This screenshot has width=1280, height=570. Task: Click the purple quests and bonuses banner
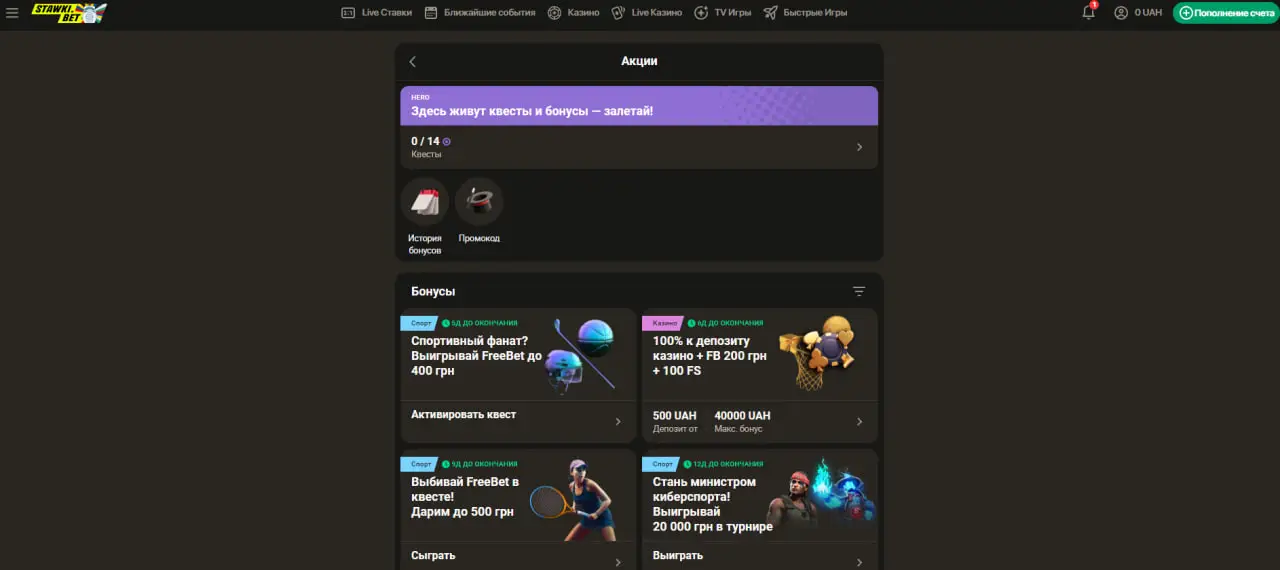tap(639, 106)
